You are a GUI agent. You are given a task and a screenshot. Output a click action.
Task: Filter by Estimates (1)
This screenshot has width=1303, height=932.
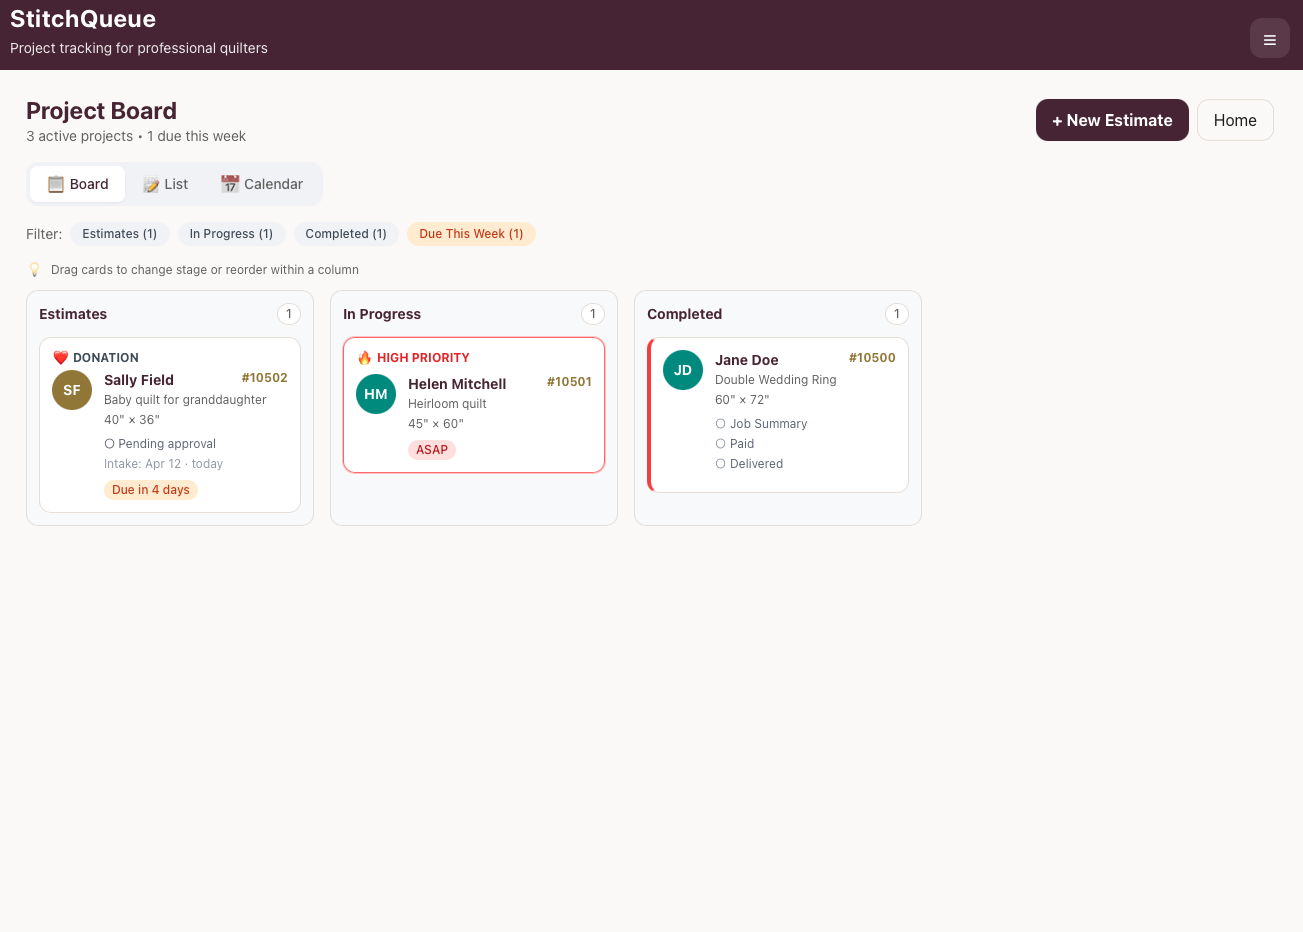point(120,234)
